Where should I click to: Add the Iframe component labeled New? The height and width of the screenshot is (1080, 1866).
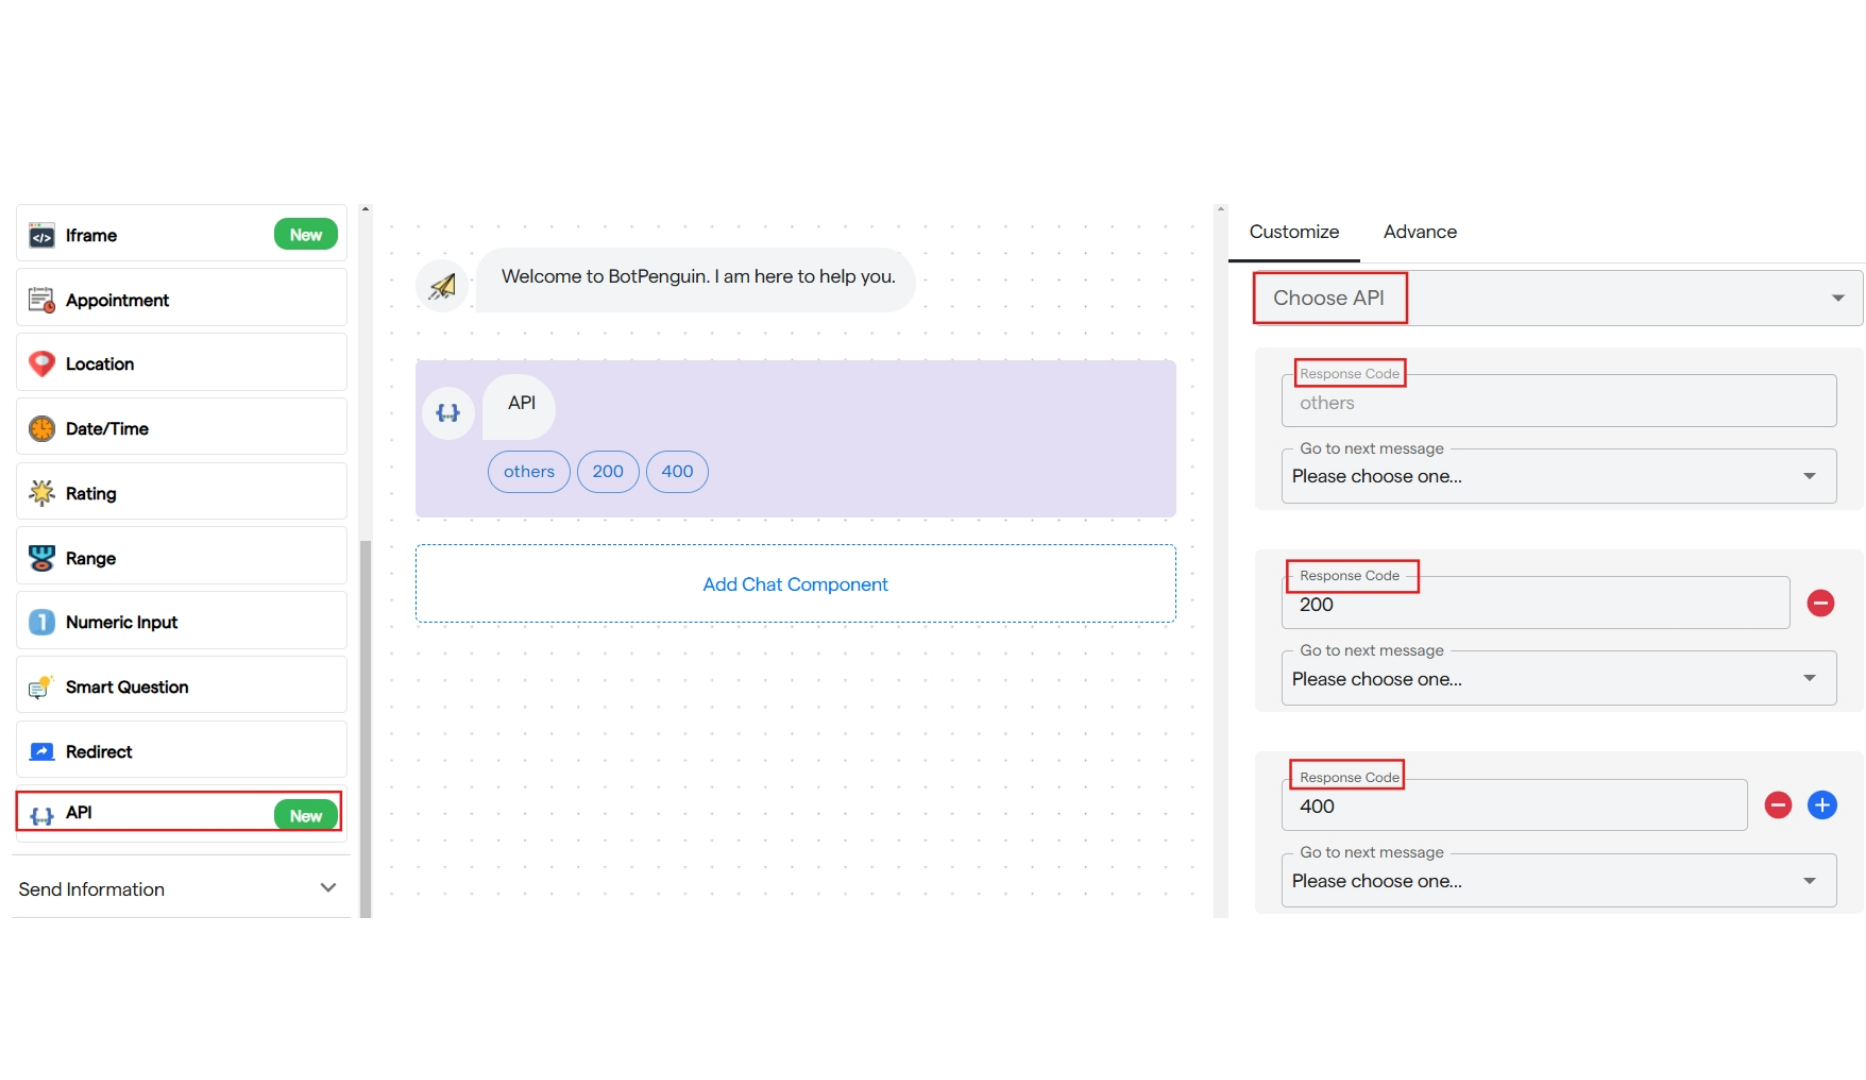pos(181,235)
